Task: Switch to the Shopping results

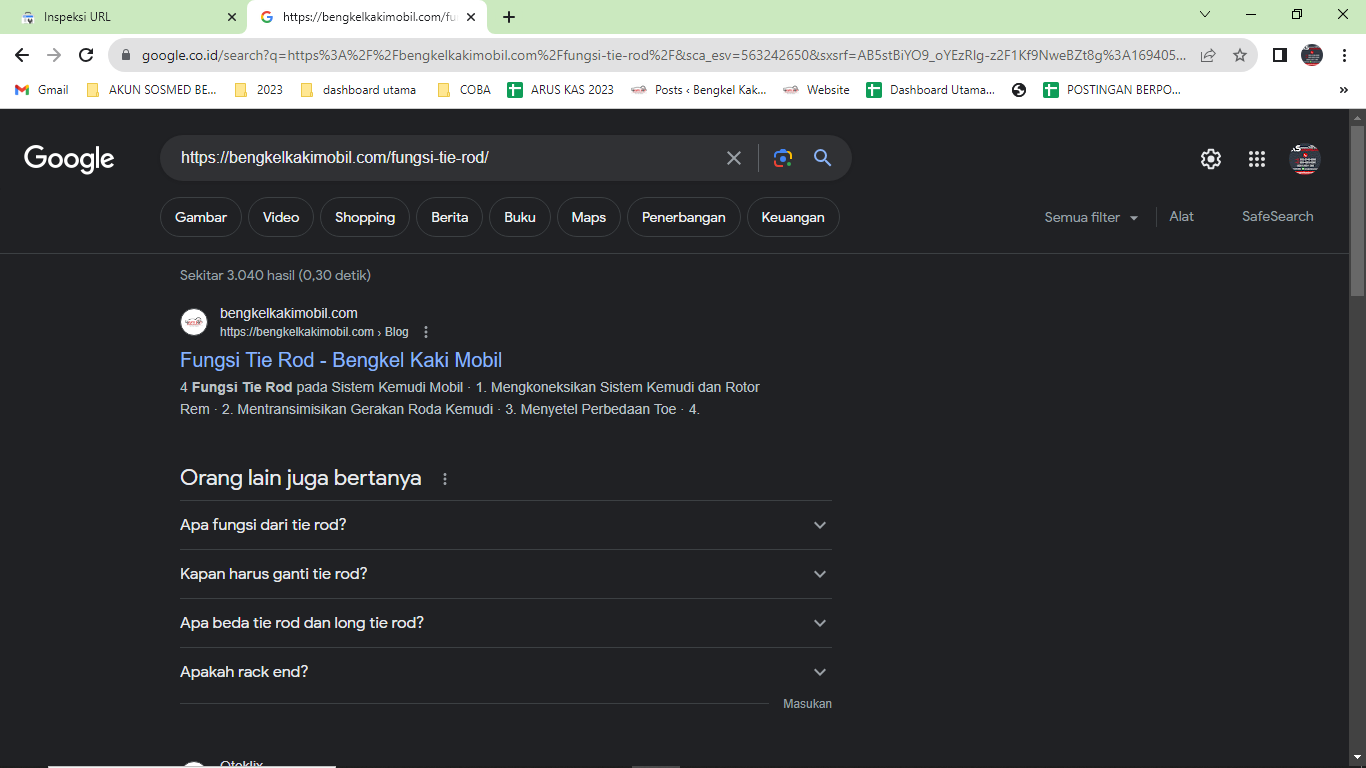Action: (x=365, y=217)
